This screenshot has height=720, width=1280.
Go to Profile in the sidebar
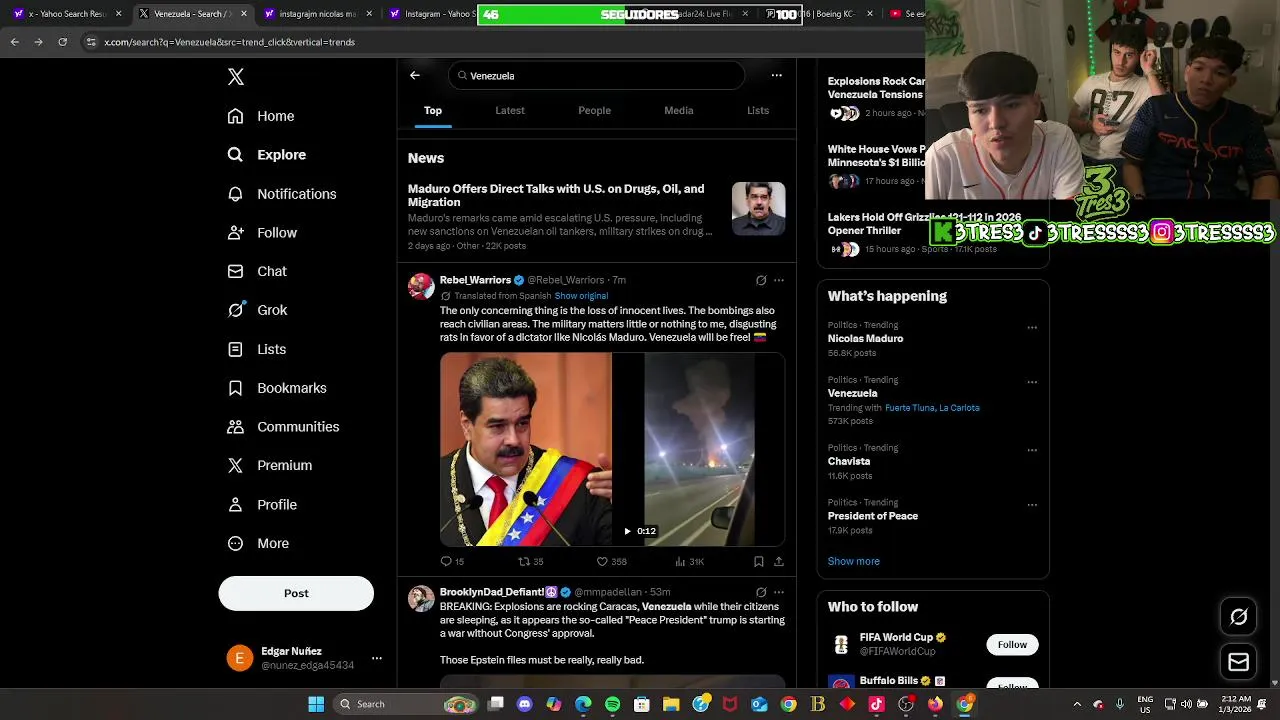click(x=262, y=504)
